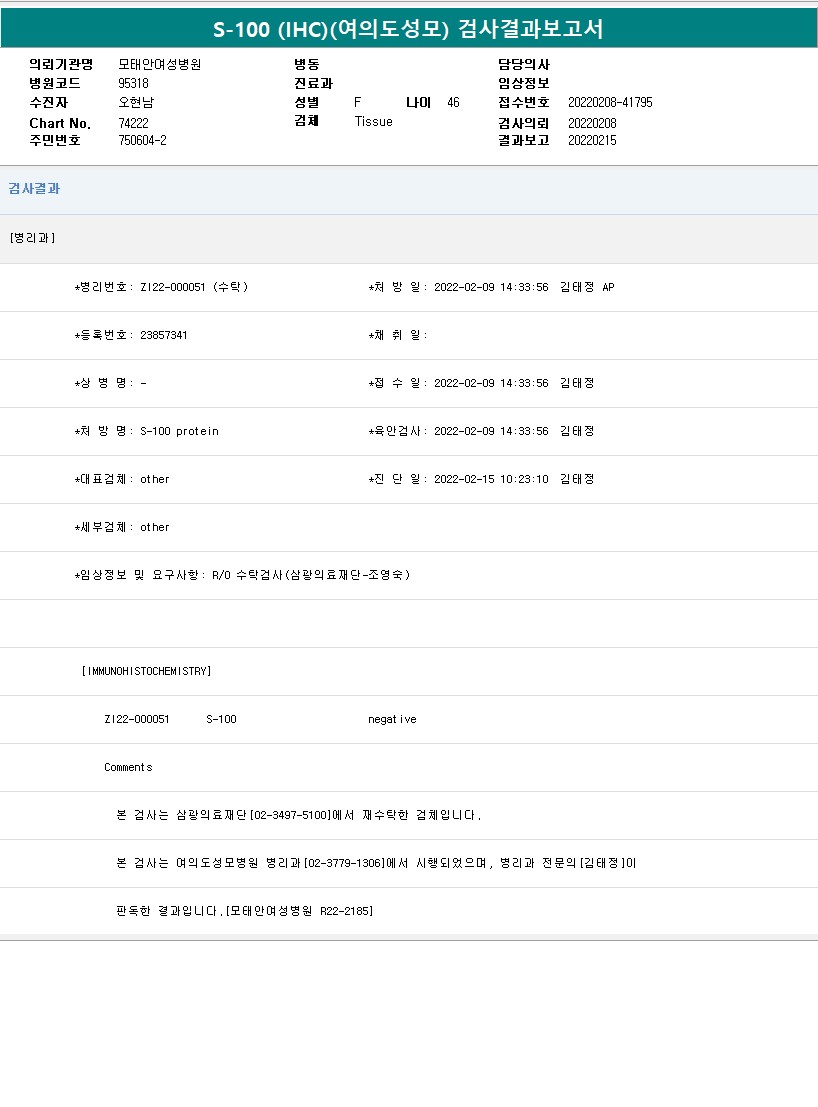Click the 병원코드 value 95318
This screenshot has height=1107, width=818.
point(133,83)
